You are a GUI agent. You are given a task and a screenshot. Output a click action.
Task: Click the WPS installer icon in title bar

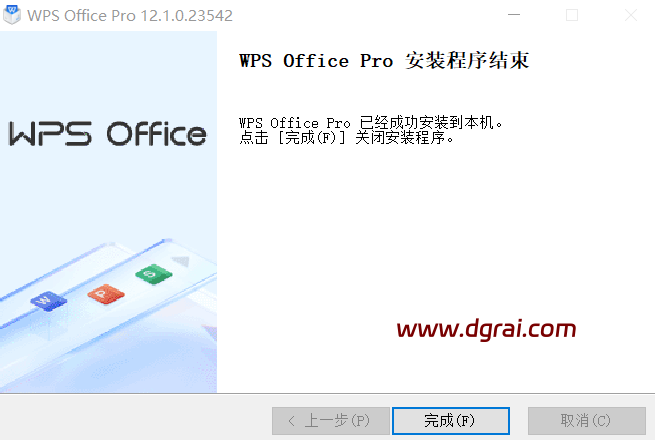(12, 15)
